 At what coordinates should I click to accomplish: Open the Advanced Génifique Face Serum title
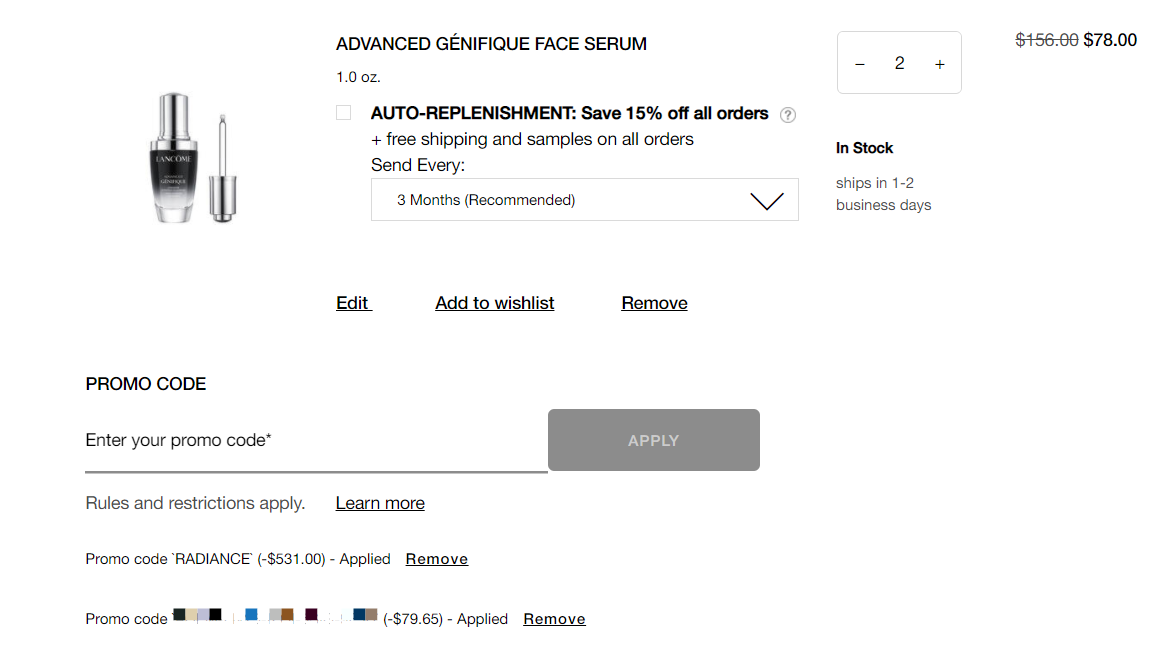pyautogui.click(x=491, y=44)
